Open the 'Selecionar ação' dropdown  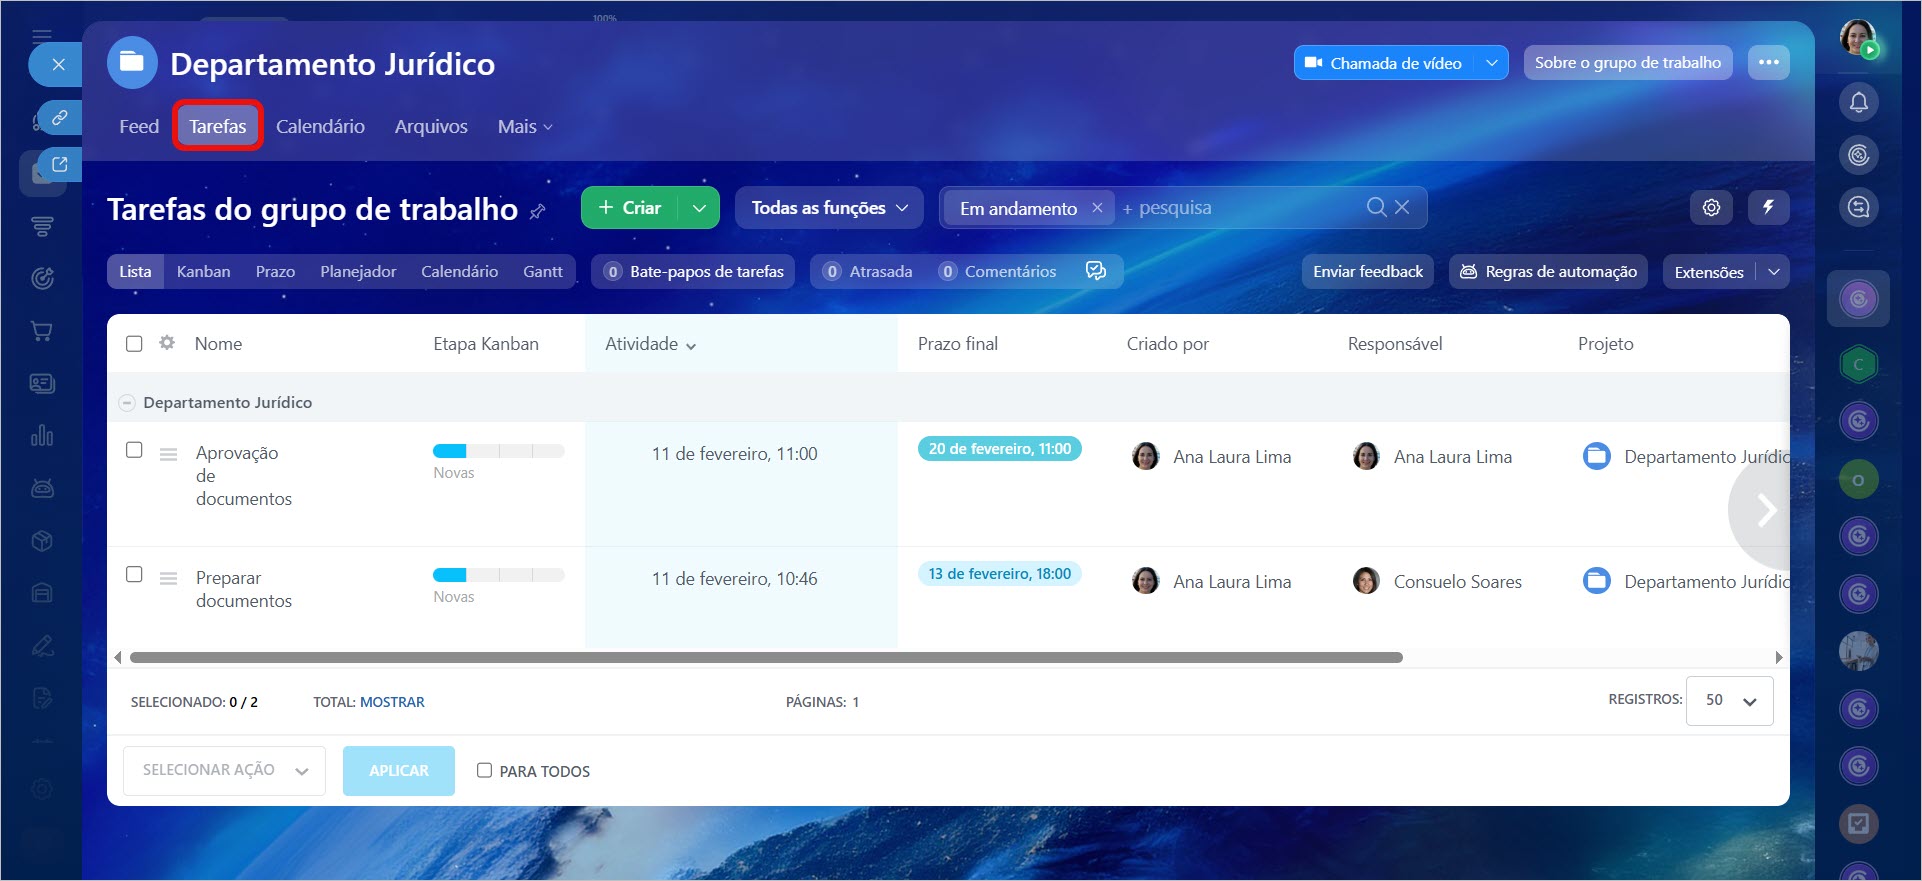224,770
